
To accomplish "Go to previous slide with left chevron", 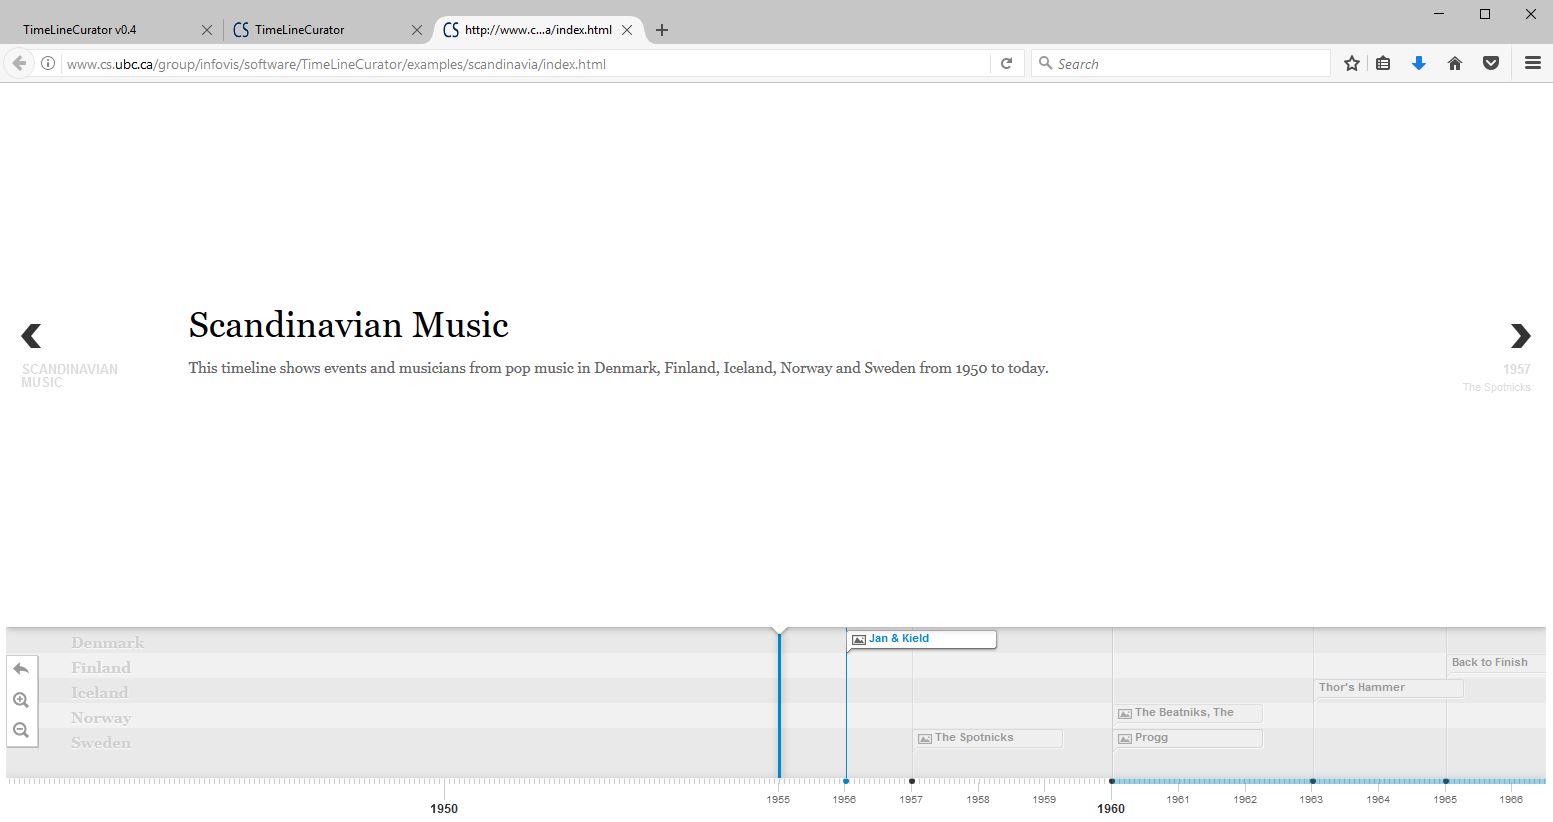I will click(x=32, y=336).
